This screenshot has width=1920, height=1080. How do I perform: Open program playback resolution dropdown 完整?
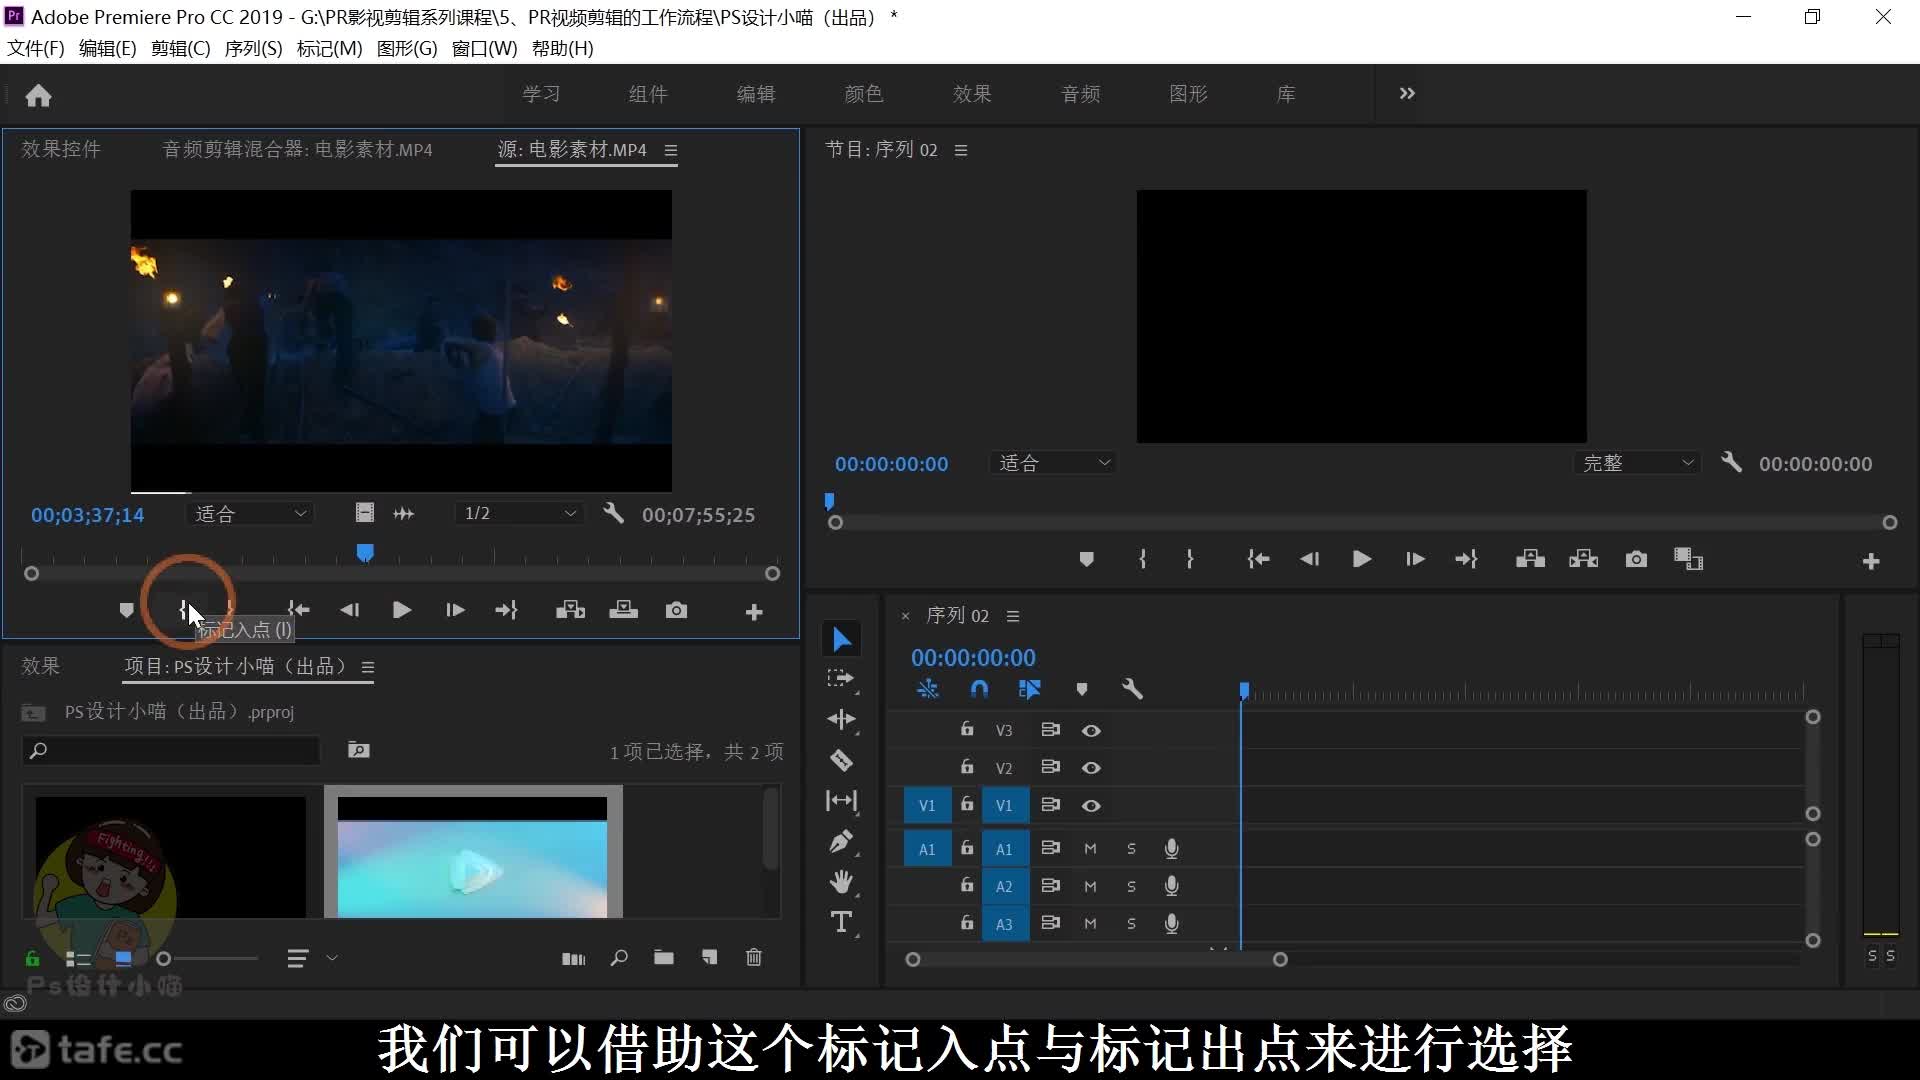(x=1637, y=463)
